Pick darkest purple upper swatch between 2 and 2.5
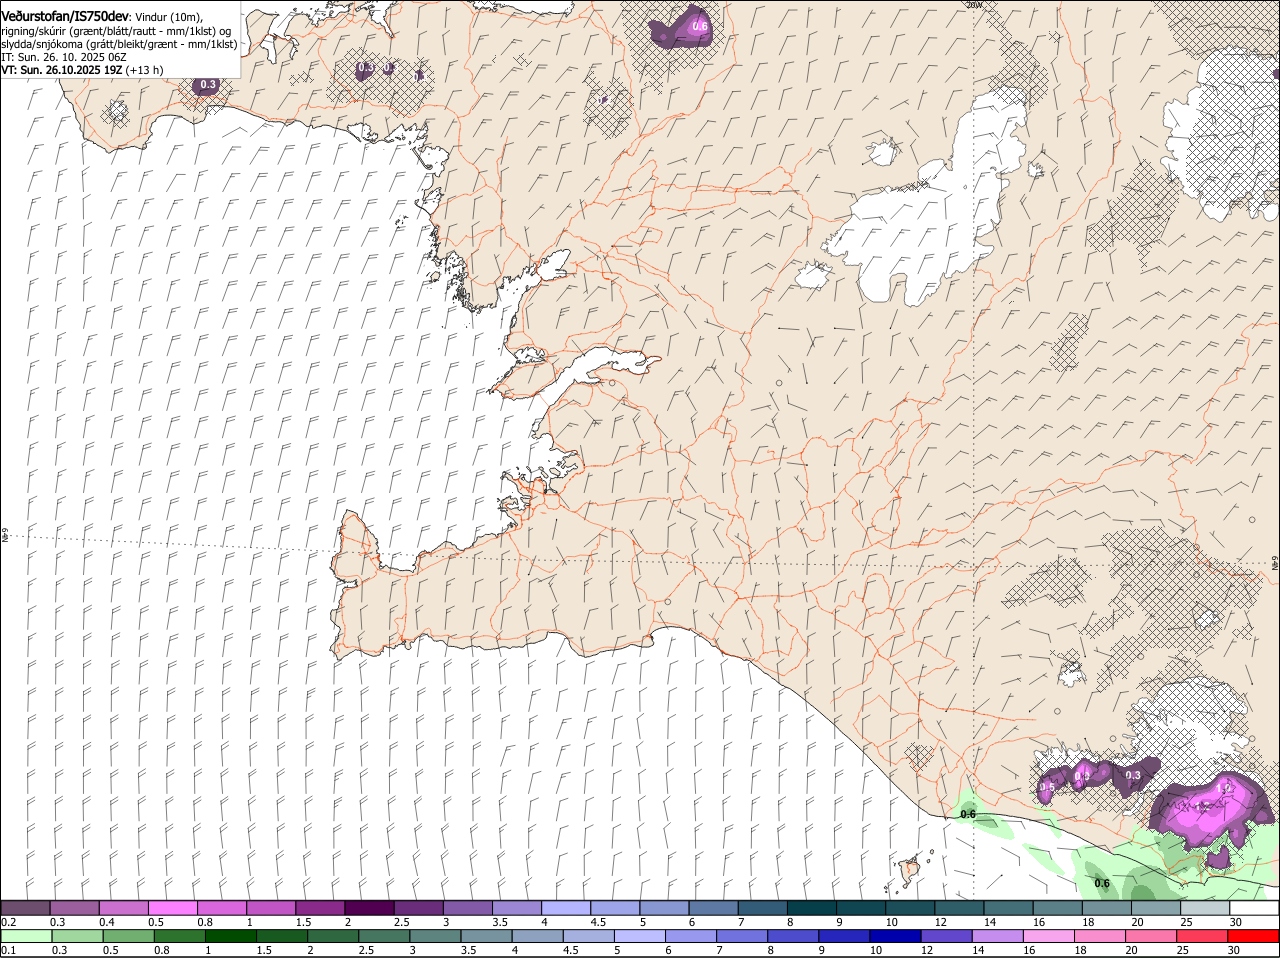 369,907
